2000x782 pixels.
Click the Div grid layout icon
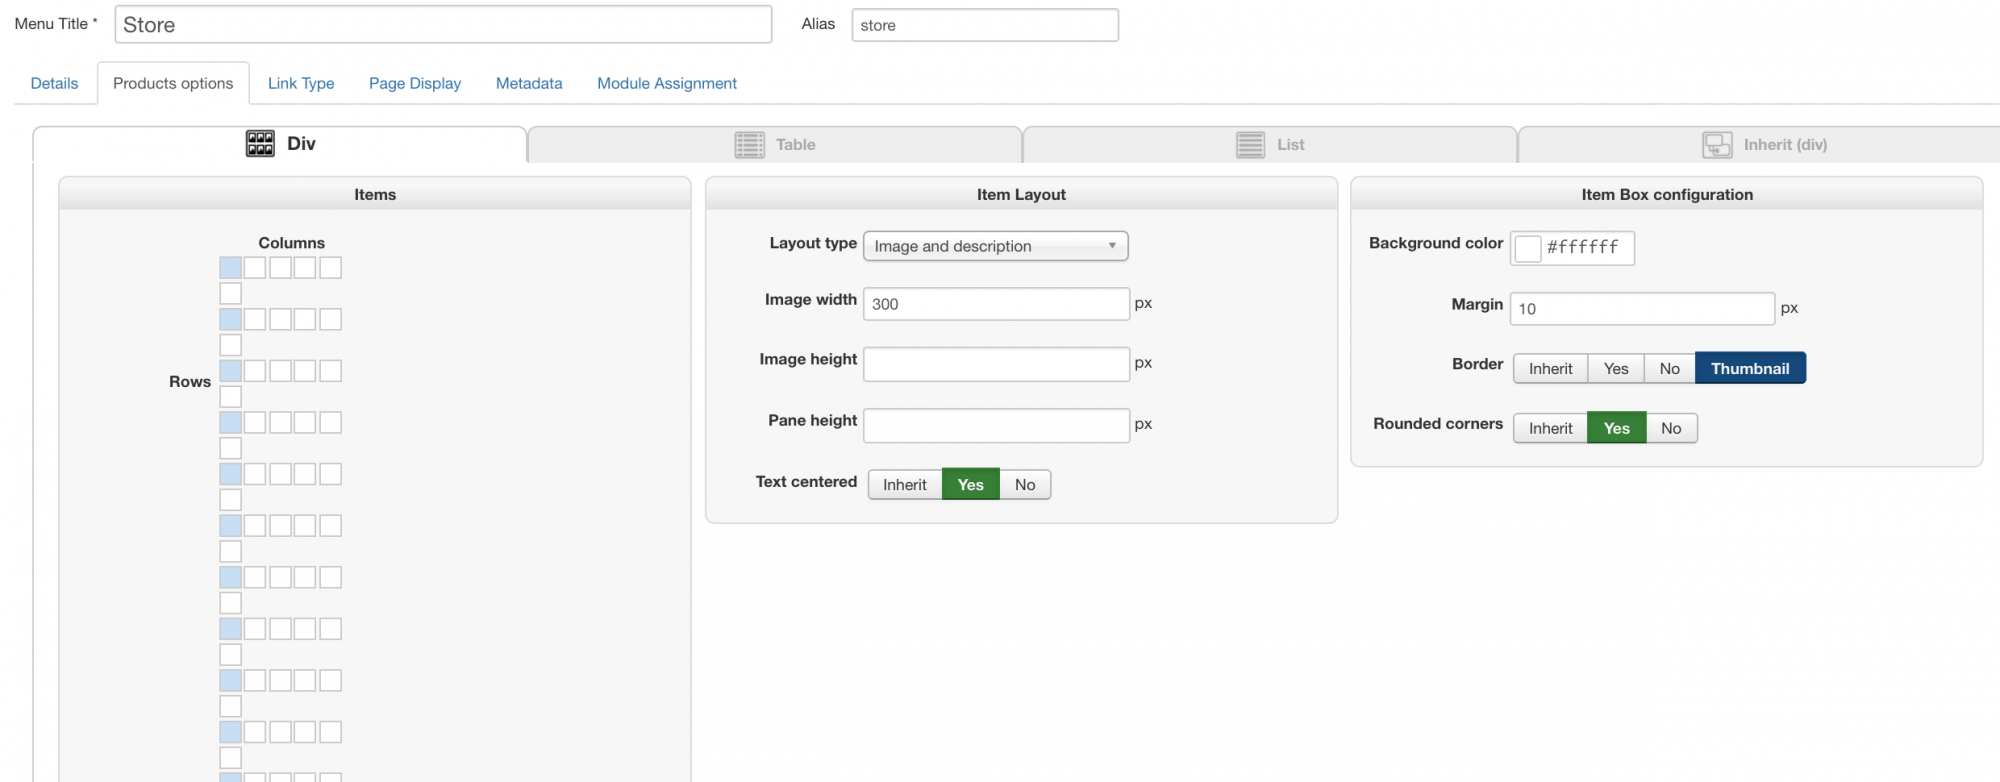(x=260, y=144)
